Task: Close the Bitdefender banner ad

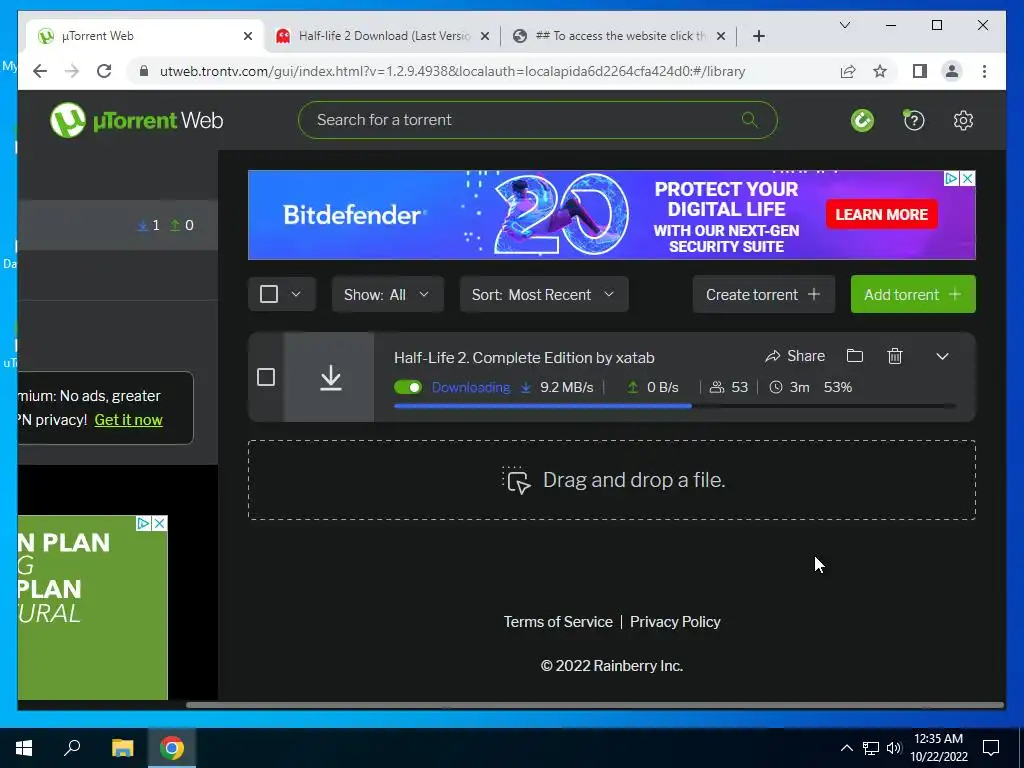Action: tap(968, 178)
